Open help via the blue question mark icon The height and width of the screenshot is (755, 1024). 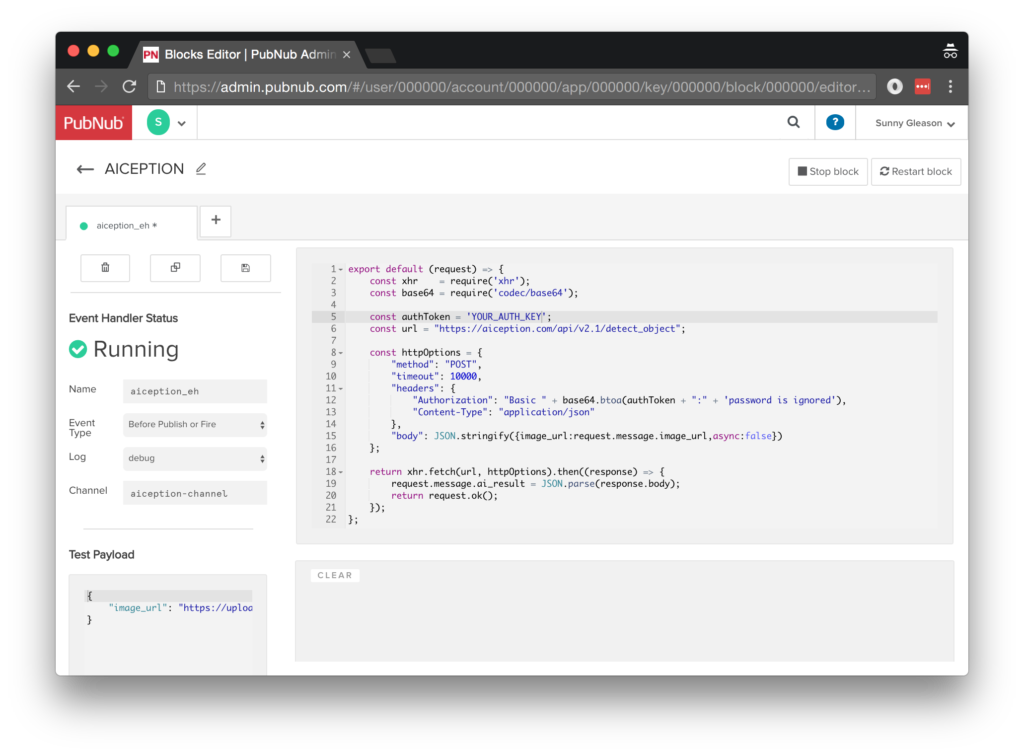[x=835, y=123]
